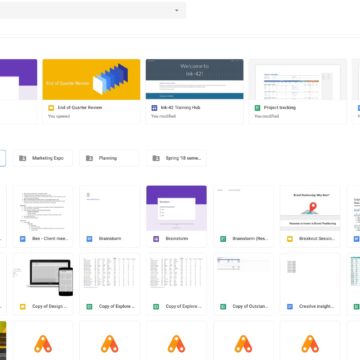
Task: Select the 'Ink-42 Training Hub' file name
Action: 180,108
